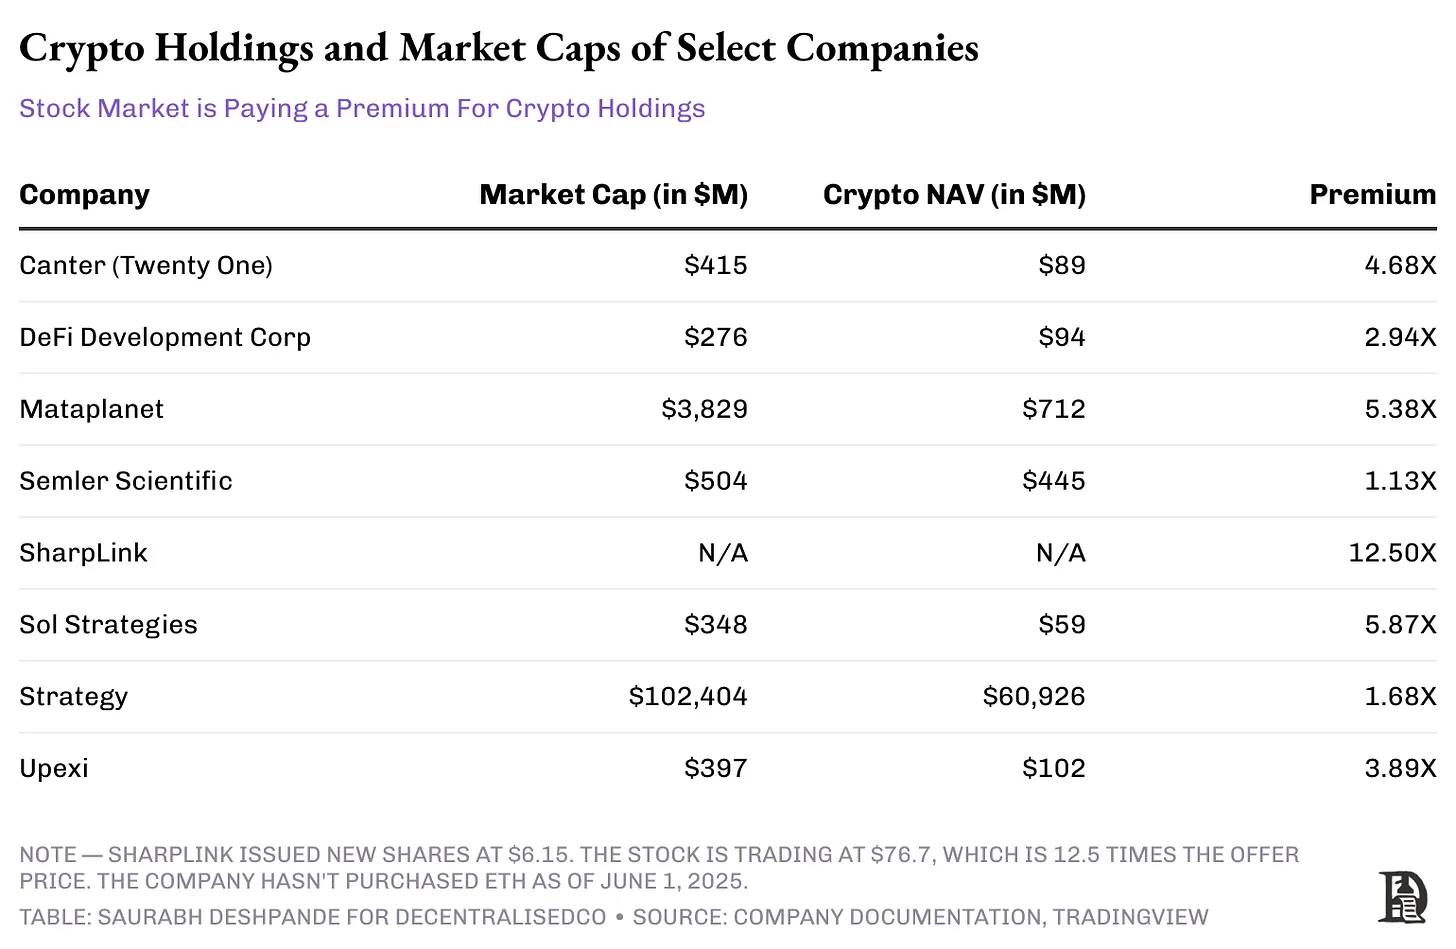Select the chart title about Crypto Holdings

coord(499,48)
